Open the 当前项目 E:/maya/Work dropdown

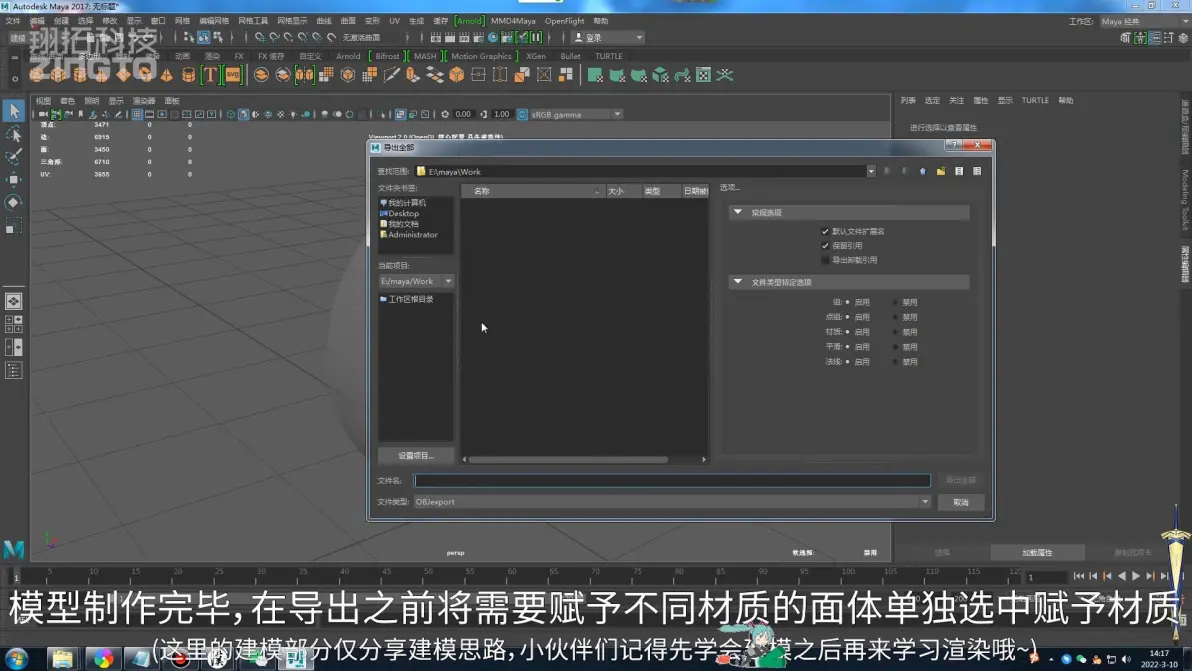point(449,281)
